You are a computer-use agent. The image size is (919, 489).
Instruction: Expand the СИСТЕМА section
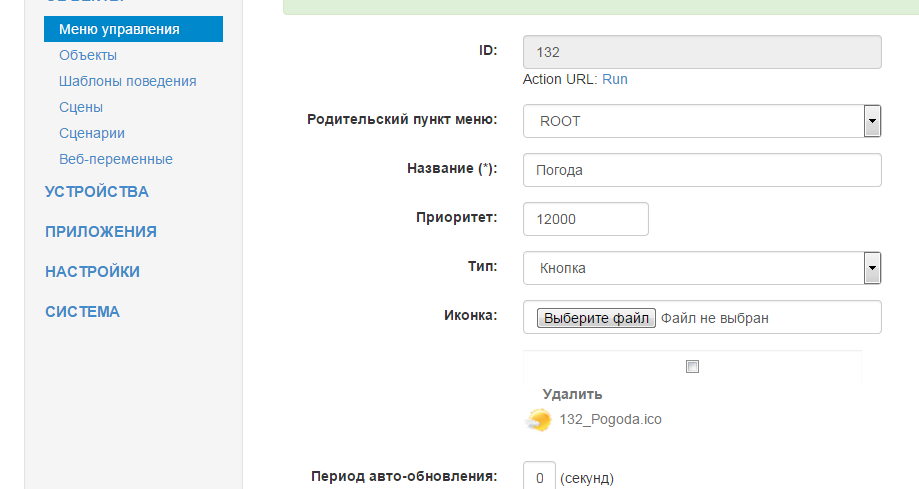click(x=82, y=312)
